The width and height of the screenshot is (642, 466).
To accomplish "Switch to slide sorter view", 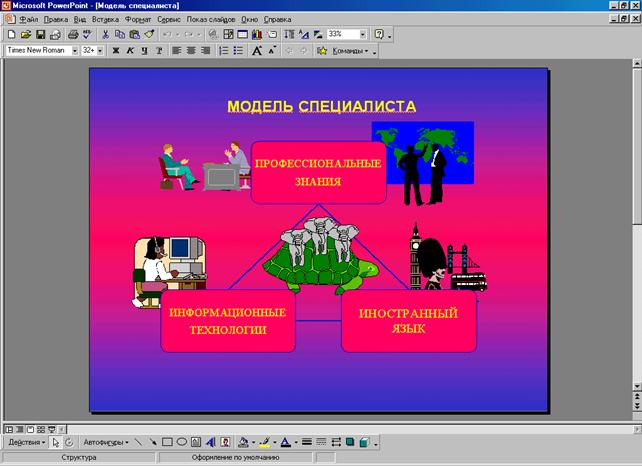I will pos(41,430).
